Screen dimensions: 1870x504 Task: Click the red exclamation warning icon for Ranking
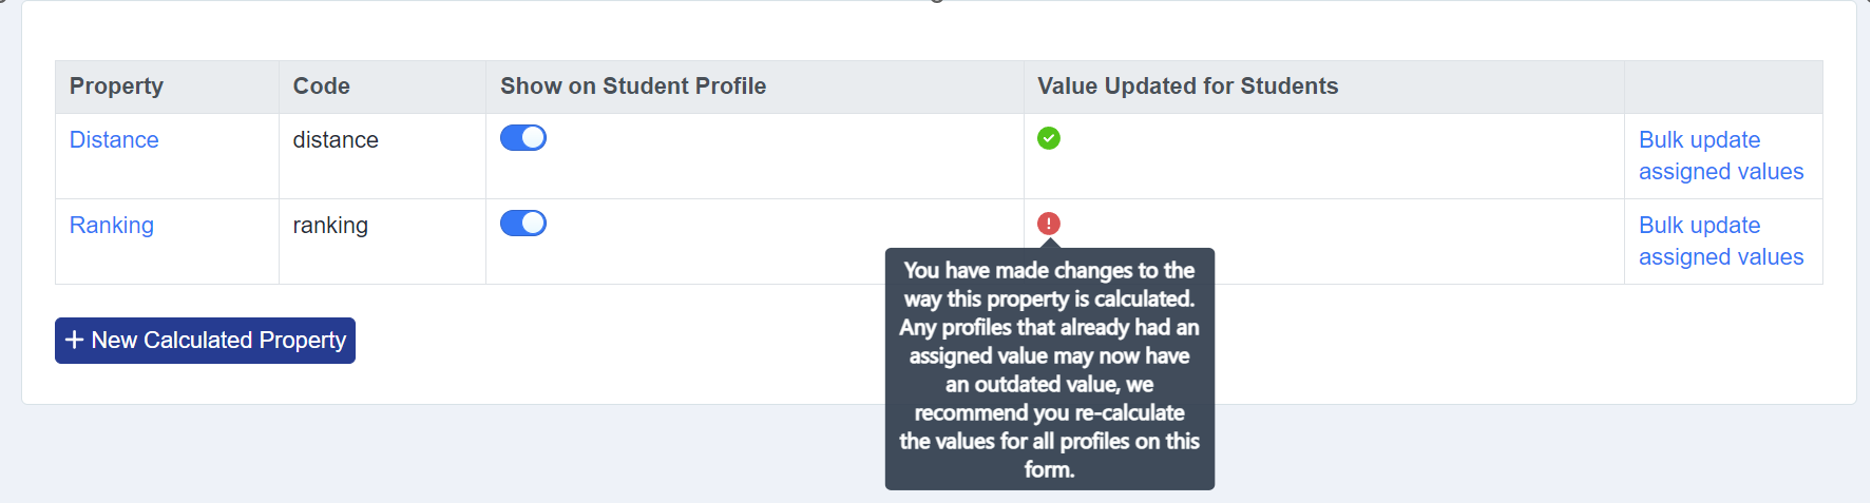coord(1048,223)
